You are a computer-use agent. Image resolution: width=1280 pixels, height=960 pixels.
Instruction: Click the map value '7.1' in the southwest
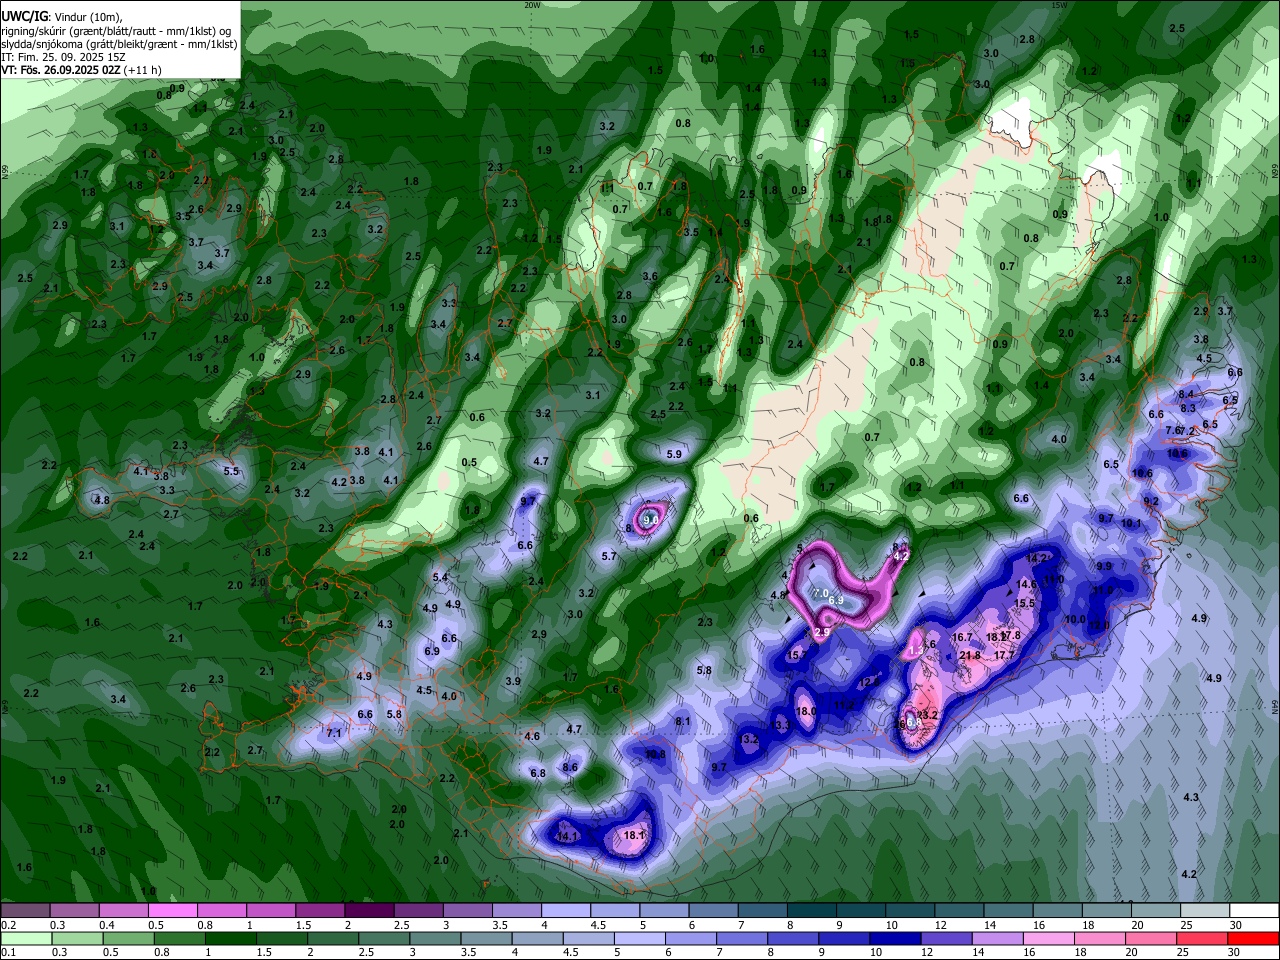click(x=334, y=733)
